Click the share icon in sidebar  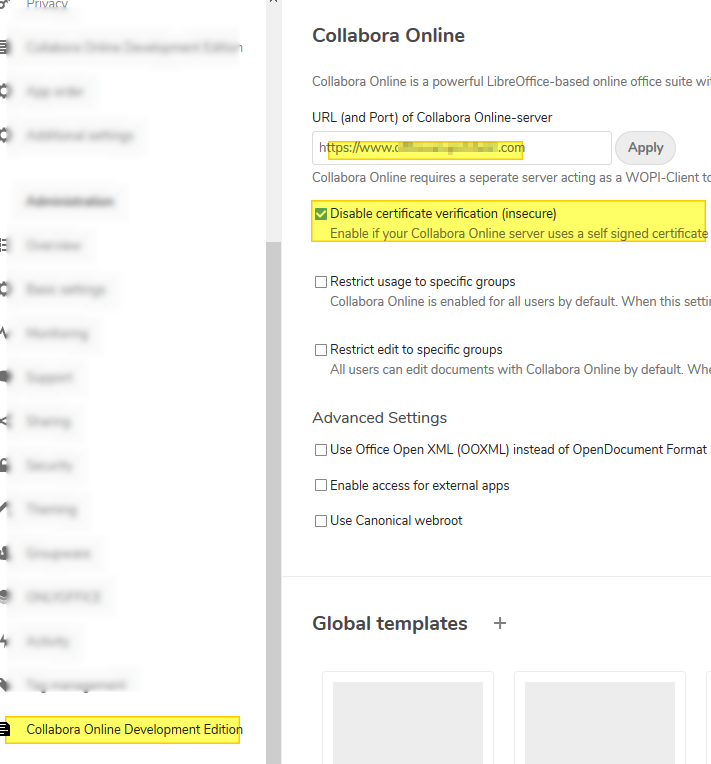click(x=4, y=421)
